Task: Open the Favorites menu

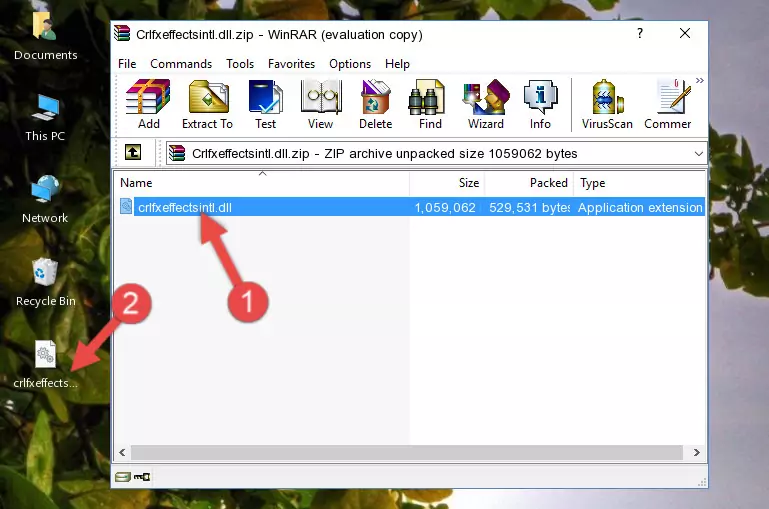Action: click(291, 64)
